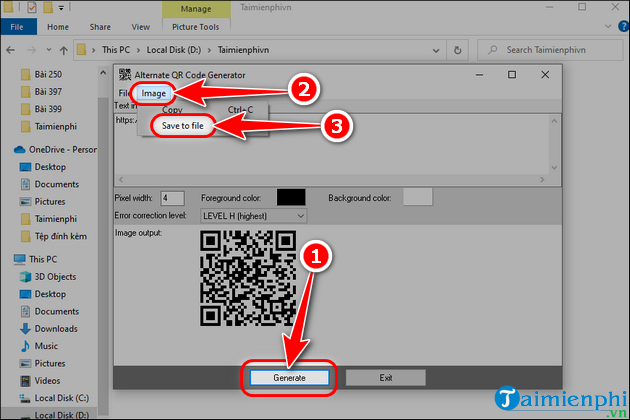Refresh the Explorer folder view
The image size is (630, 420).
pos(457,50)
